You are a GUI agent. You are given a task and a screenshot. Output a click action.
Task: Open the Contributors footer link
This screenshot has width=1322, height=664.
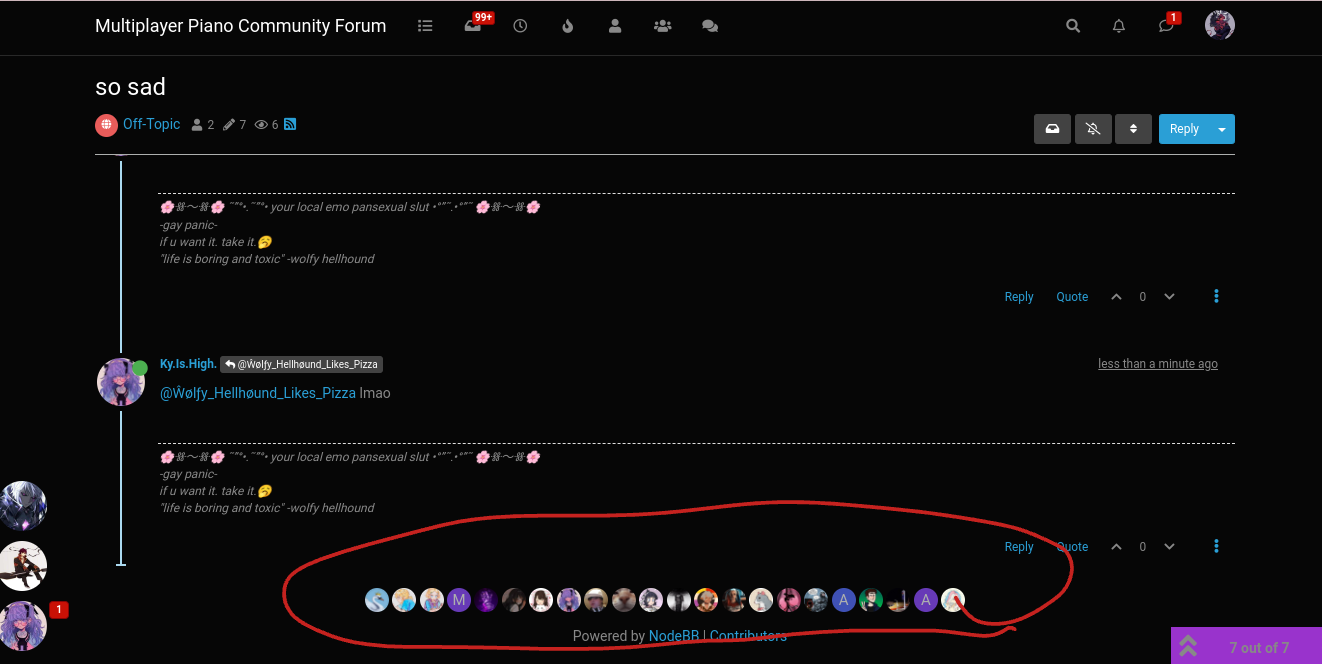(748, 636)
